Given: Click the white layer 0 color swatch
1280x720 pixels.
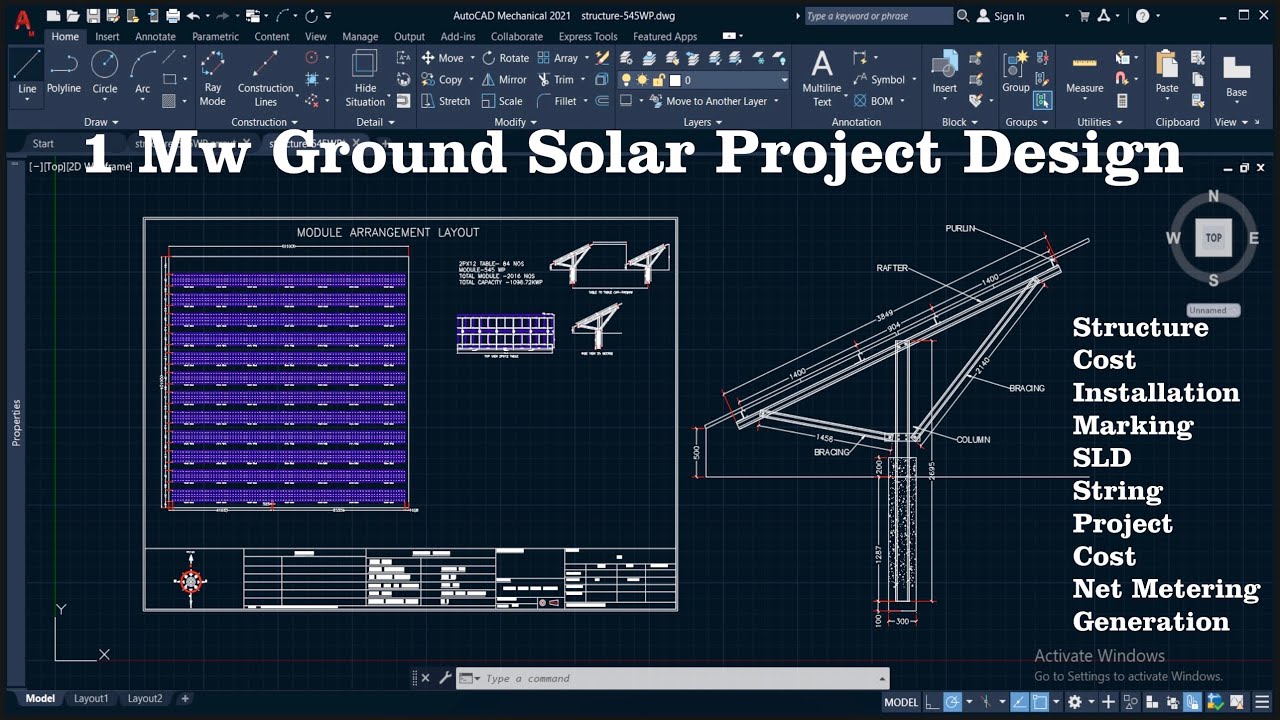Looking at the screenshot, I should 675,80.
